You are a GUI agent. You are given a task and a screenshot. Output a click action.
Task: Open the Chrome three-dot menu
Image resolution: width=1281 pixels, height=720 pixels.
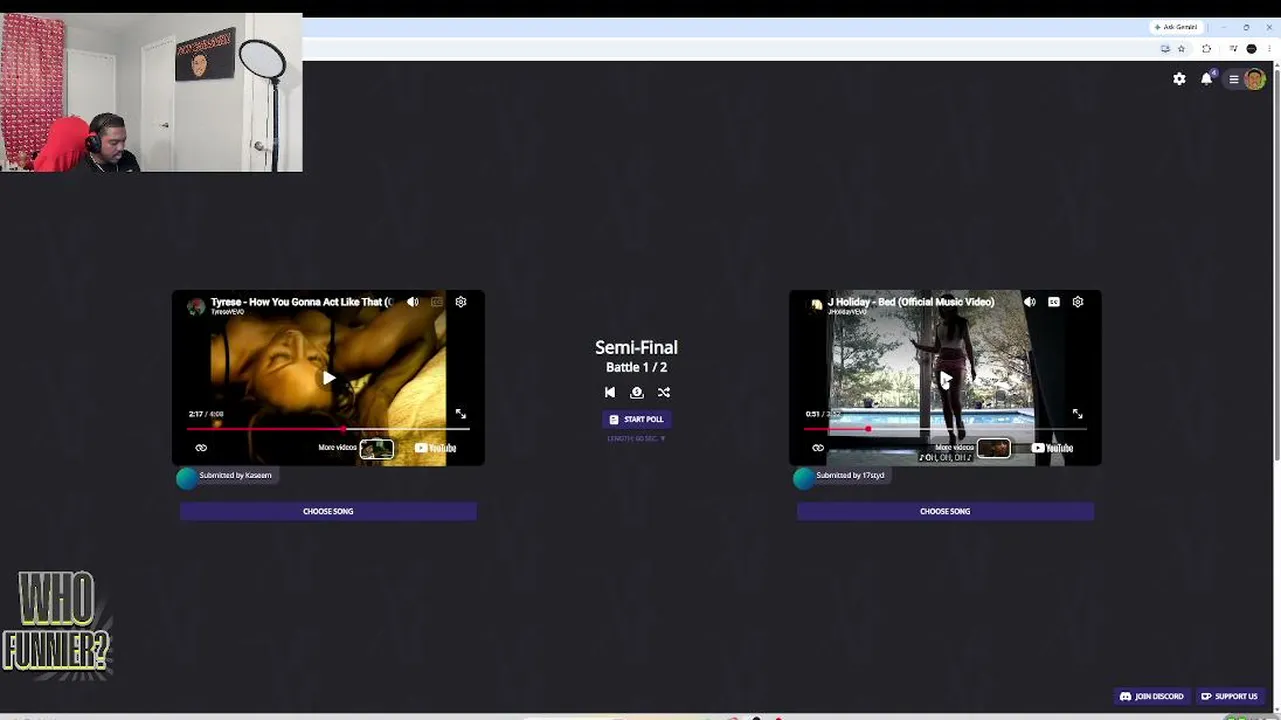coord(1269,48)
